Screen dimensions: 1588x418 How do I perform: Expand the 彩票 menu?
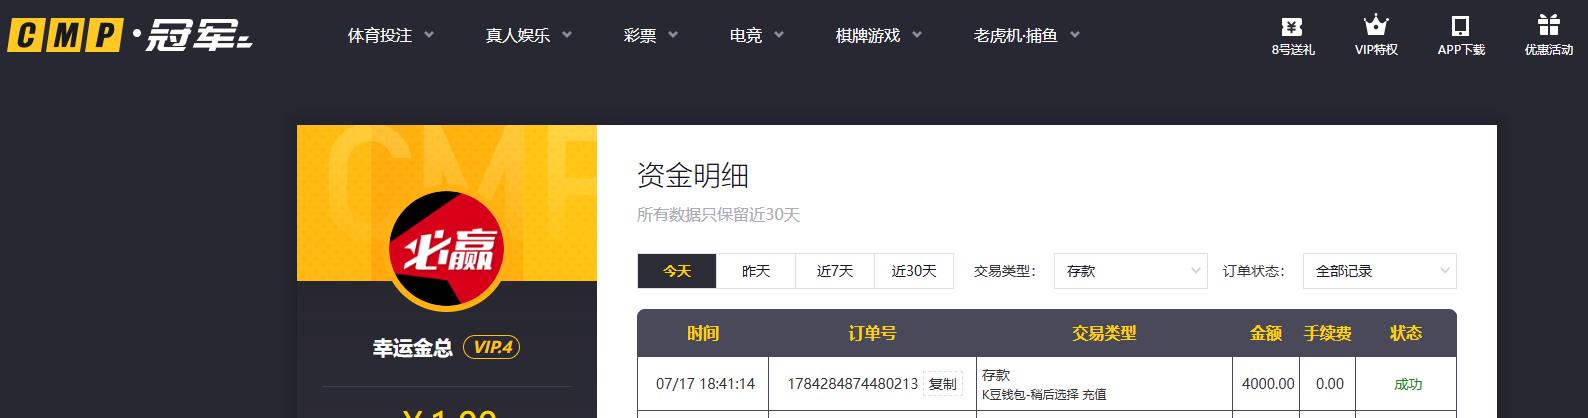coord(651,35)
